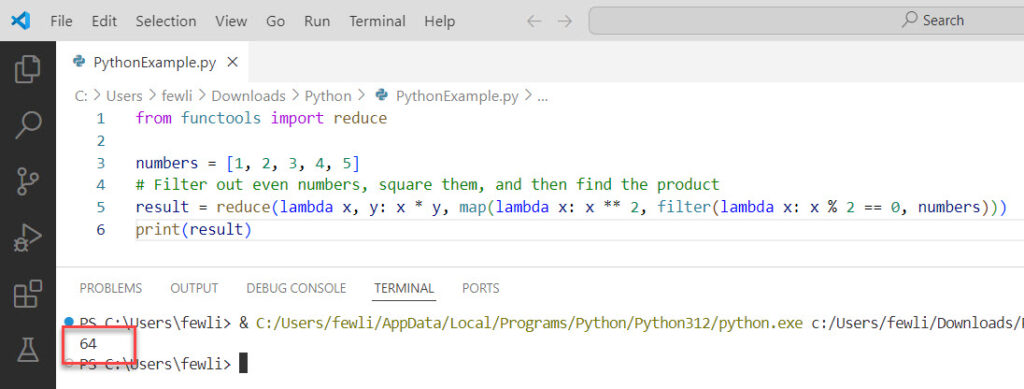
Task: Switch to the DEBUG CONSOLE tab
Action: (296, 288)
